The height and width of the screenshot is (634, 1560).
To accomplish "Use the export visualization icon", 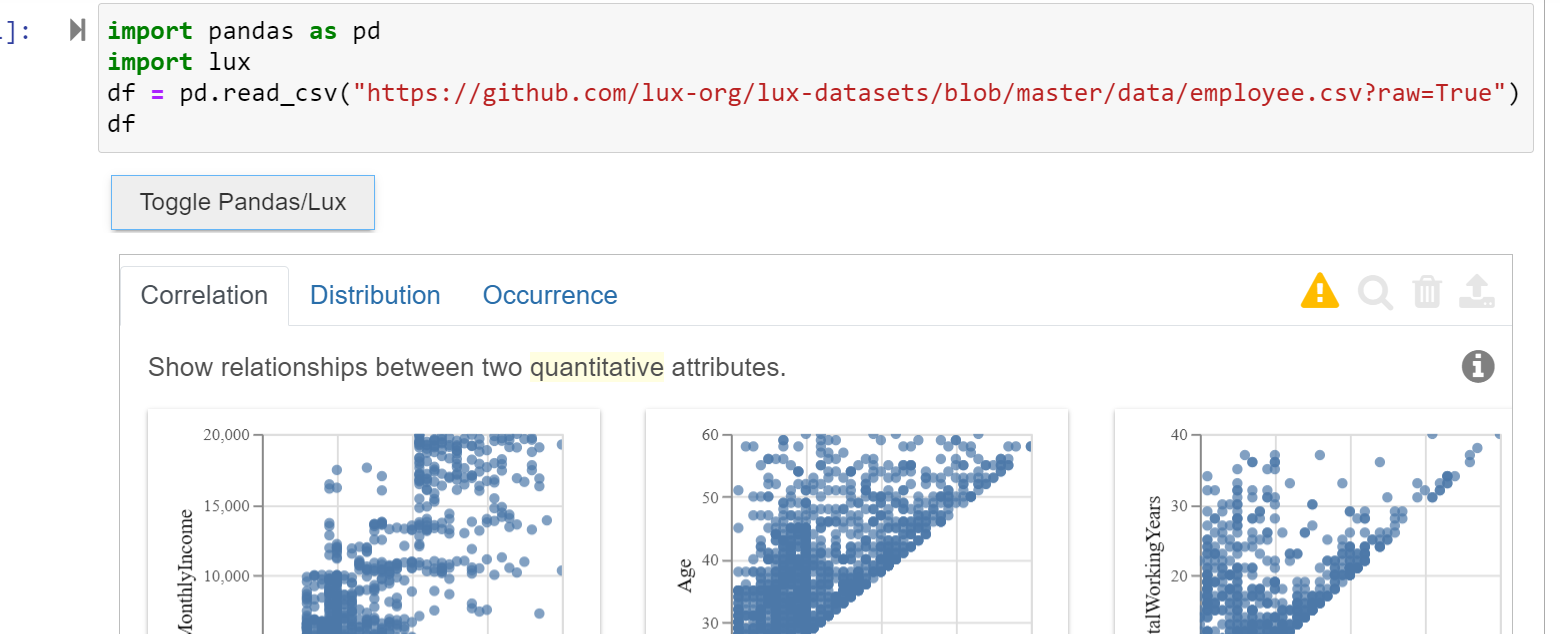I will pyautogui.click(x=1478, y=291).
